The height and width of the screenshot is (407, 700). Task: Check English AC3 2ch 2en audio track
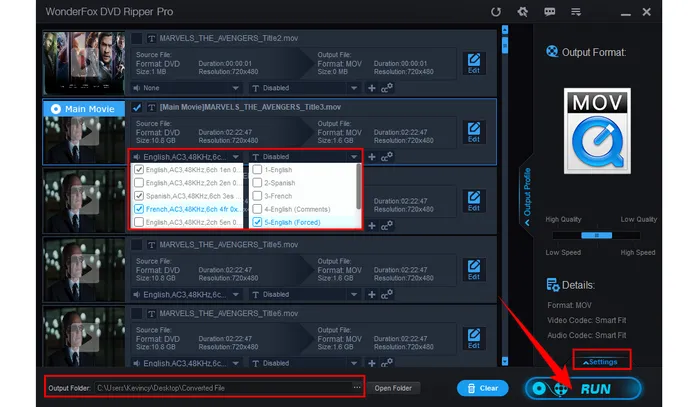tap(139, 183)
